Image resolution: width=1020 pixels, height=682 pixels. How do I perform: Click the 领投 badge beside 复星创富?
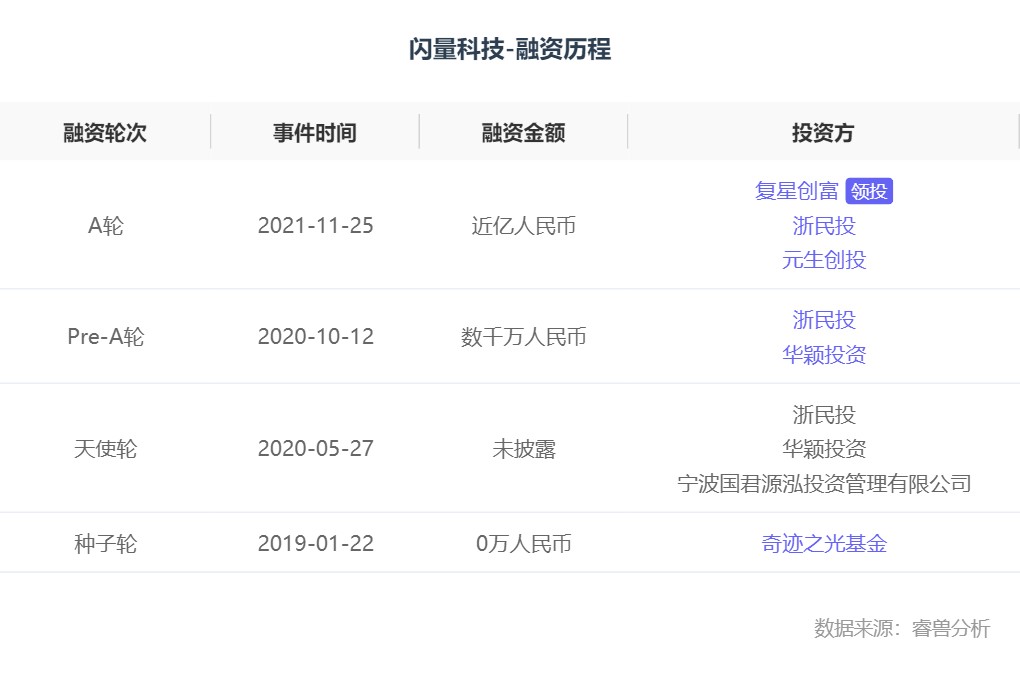[869, 191]
